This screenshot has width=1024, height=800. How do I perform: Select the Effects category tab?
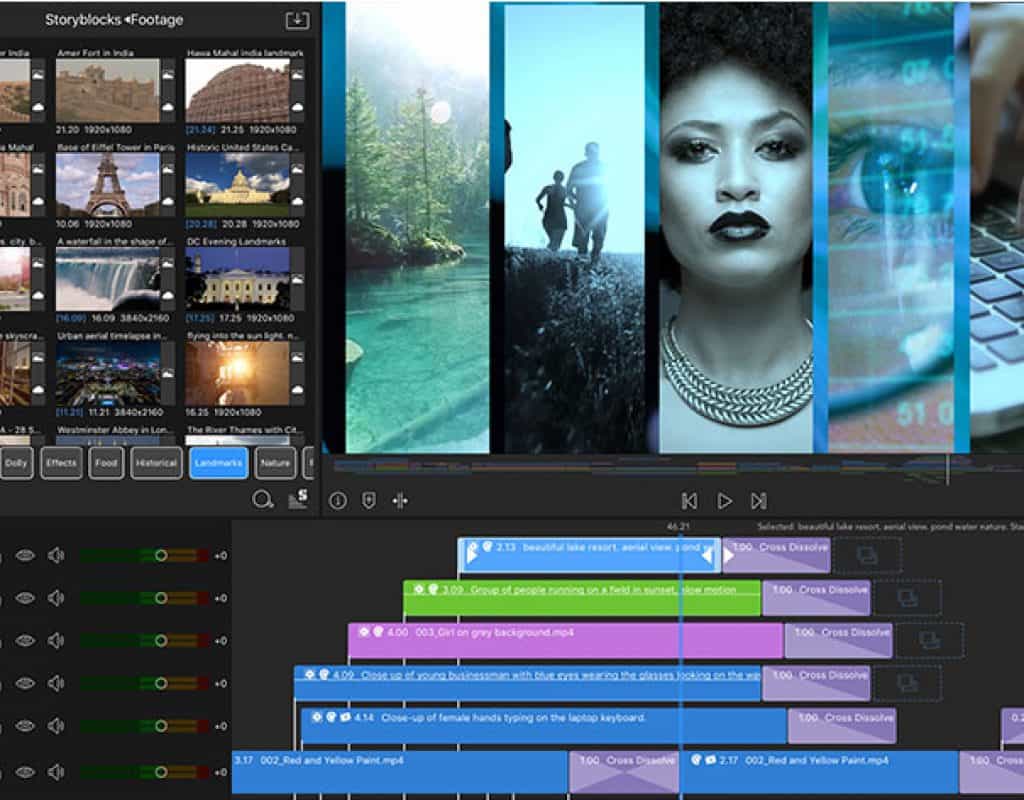tap(61, 463)
